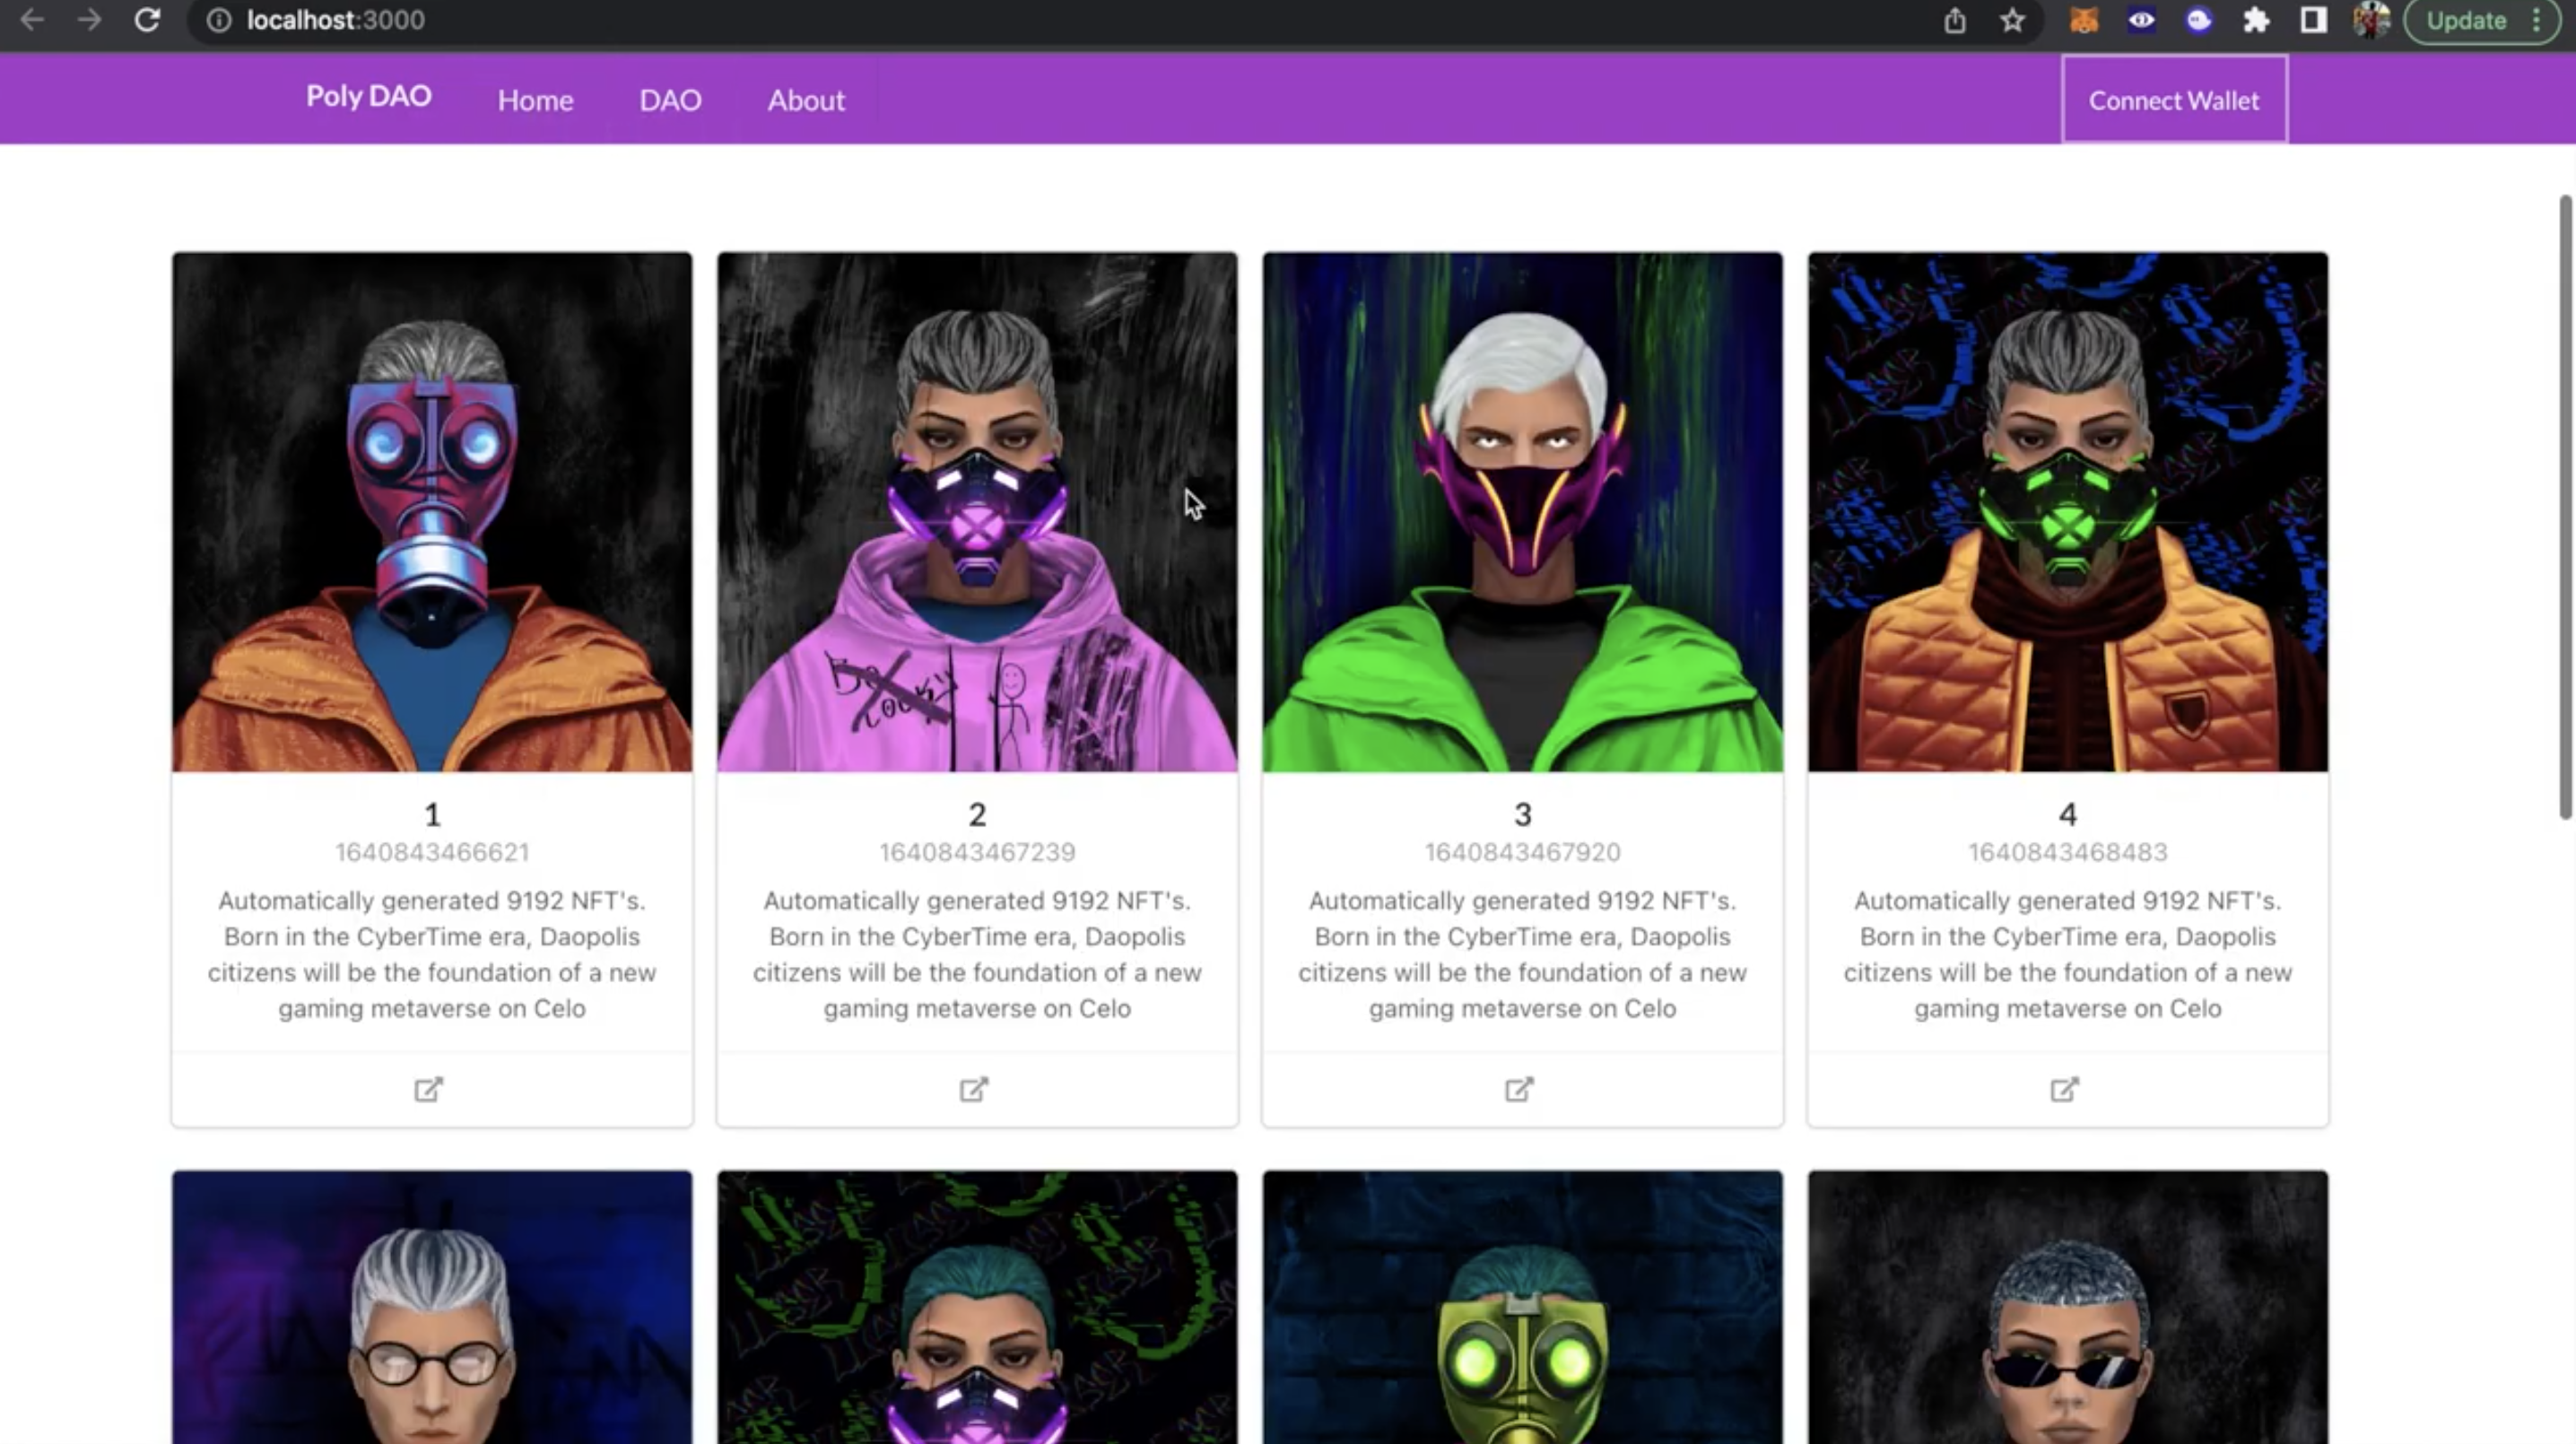Click the MetaMask fox extension icon
The image size is (2576, 1444).
pyautogui.click(x=2083, y=20)
